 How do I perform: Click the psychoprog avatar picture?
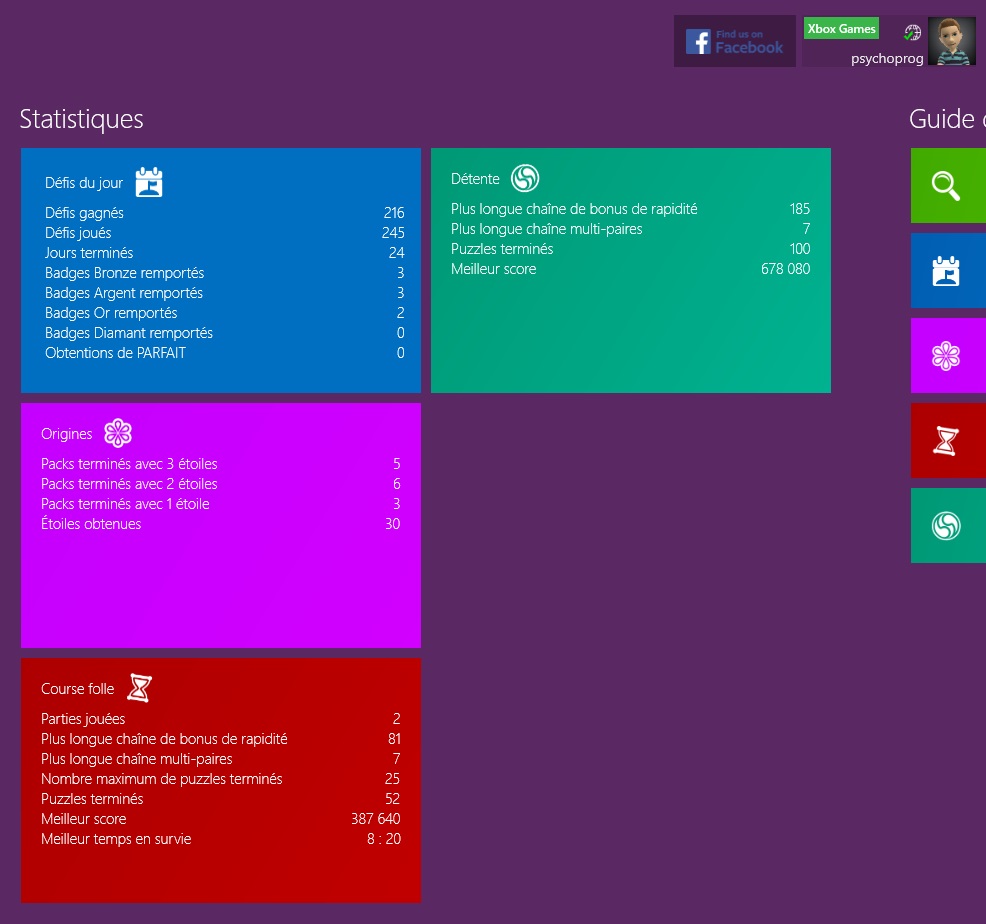pos(951,41)
